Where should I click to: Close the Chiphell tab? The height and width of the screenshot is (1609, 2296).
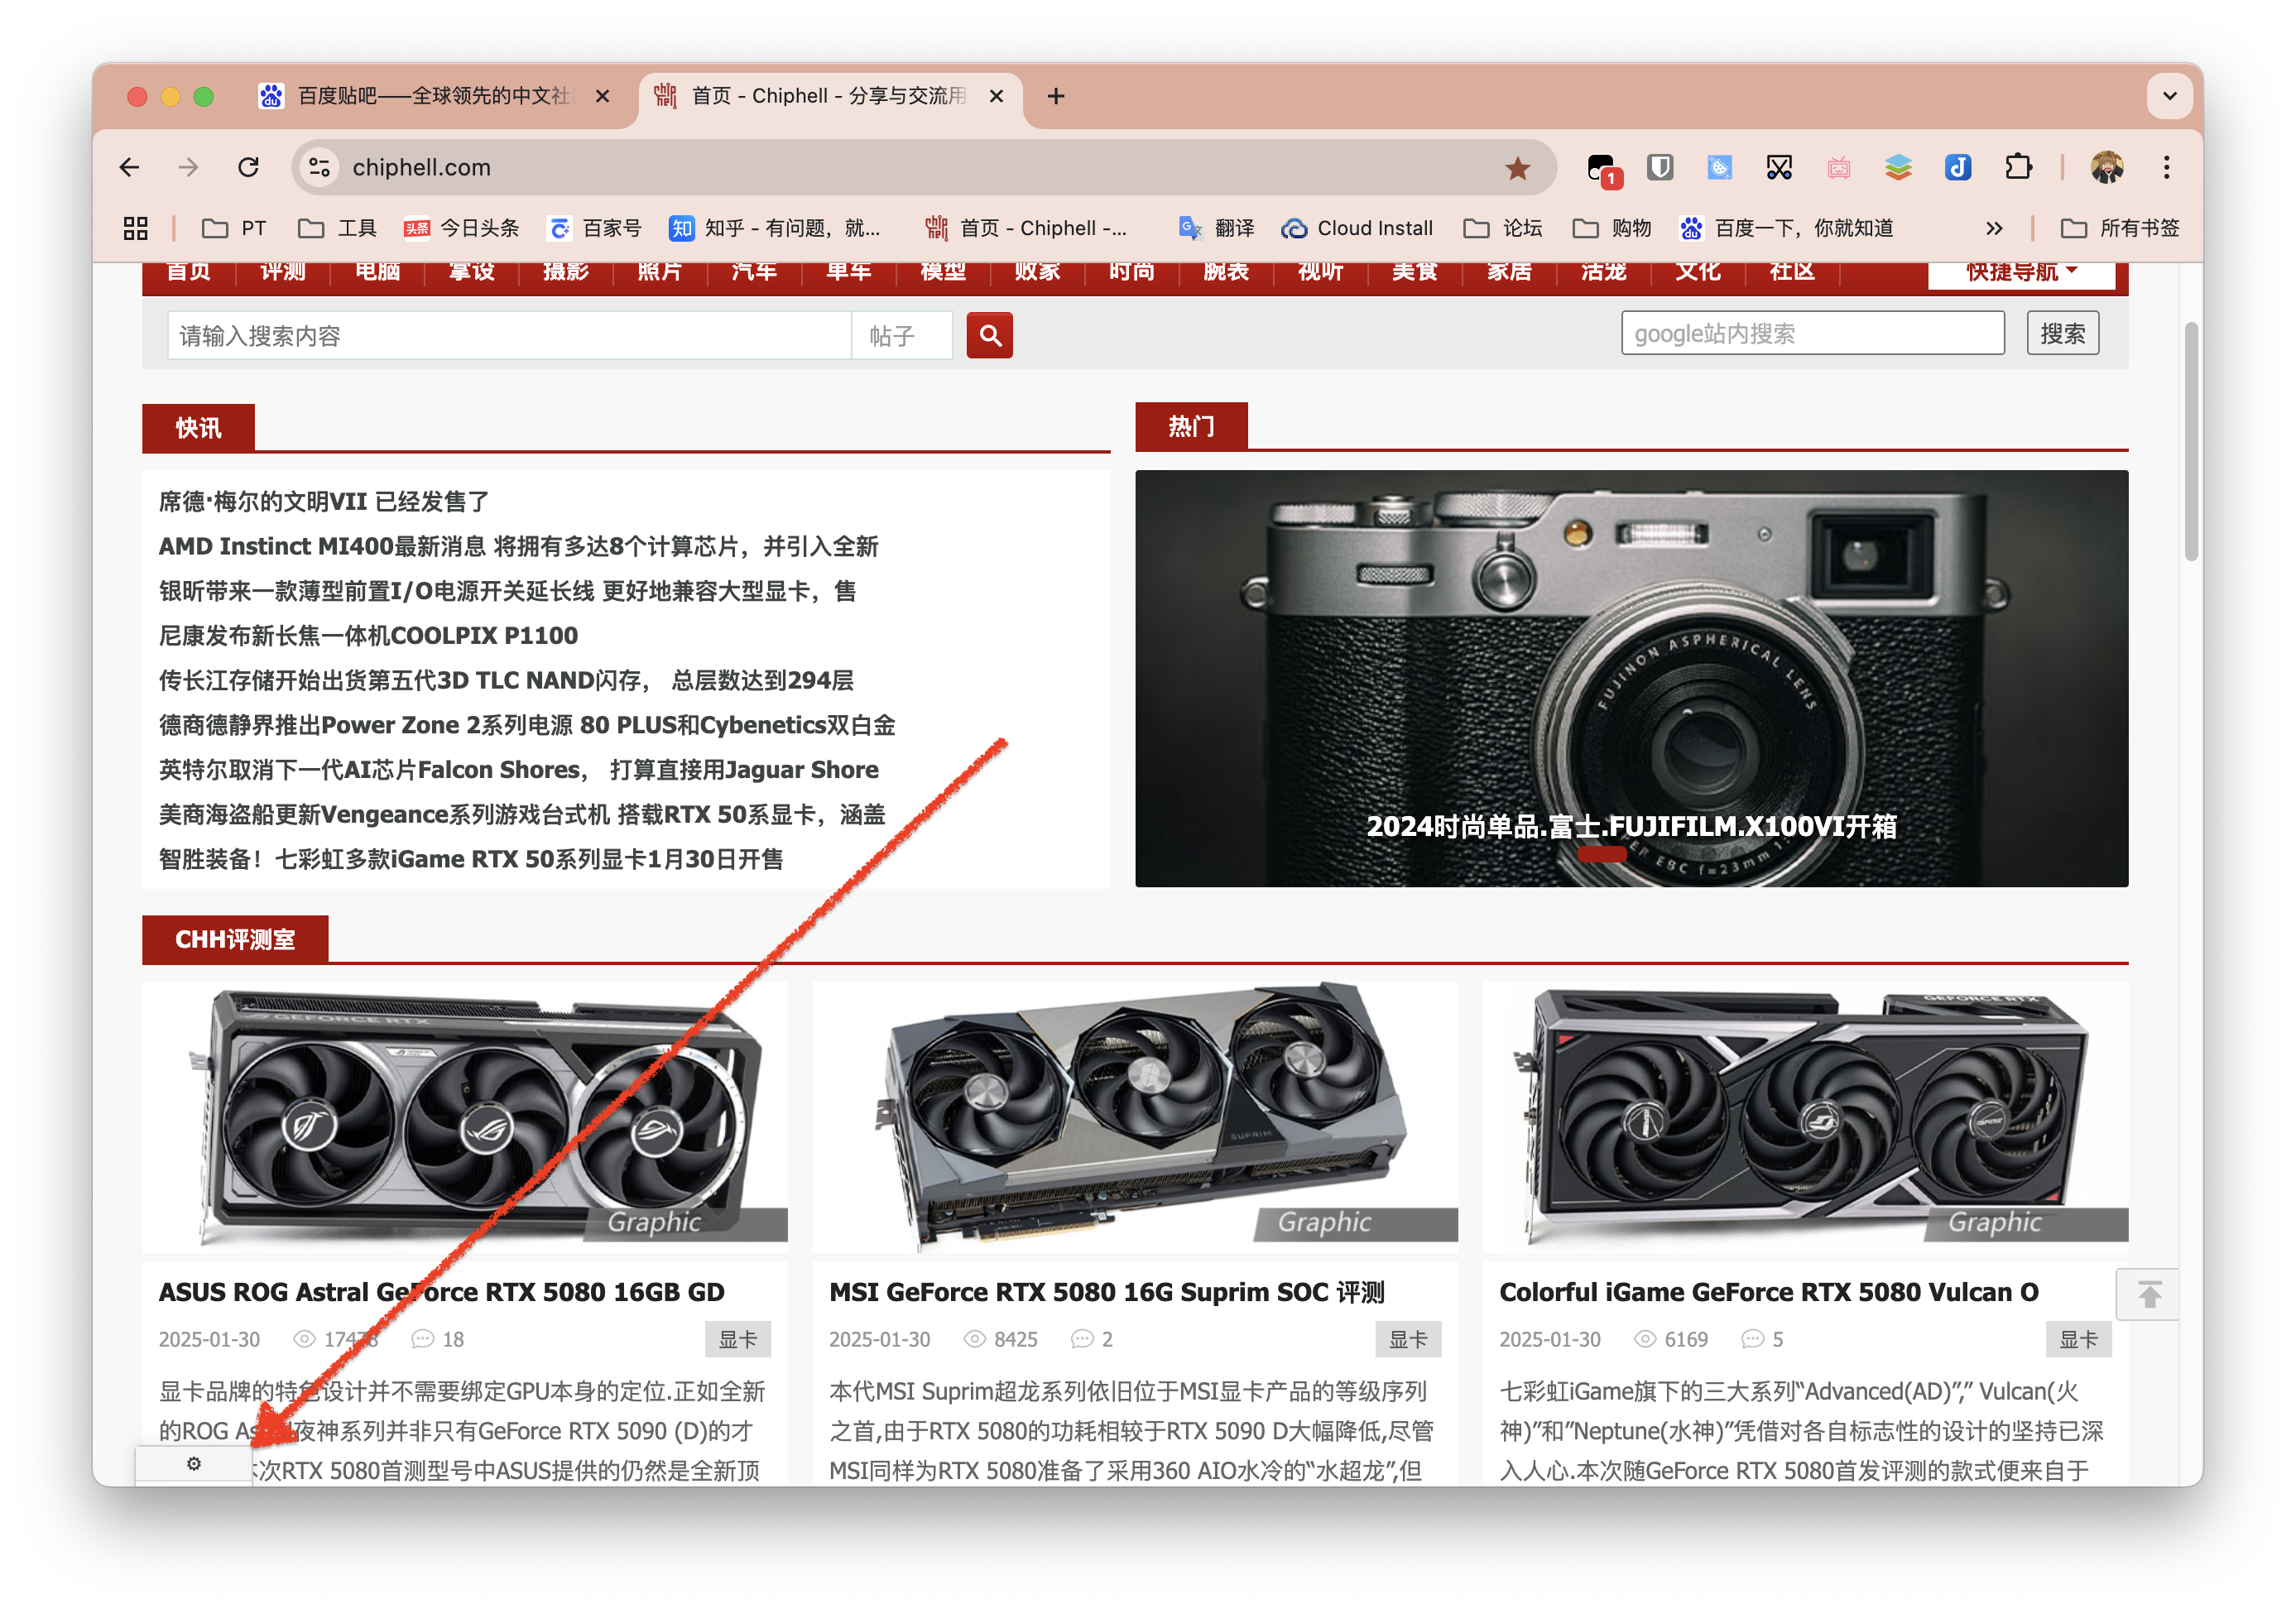click(996, 96)
